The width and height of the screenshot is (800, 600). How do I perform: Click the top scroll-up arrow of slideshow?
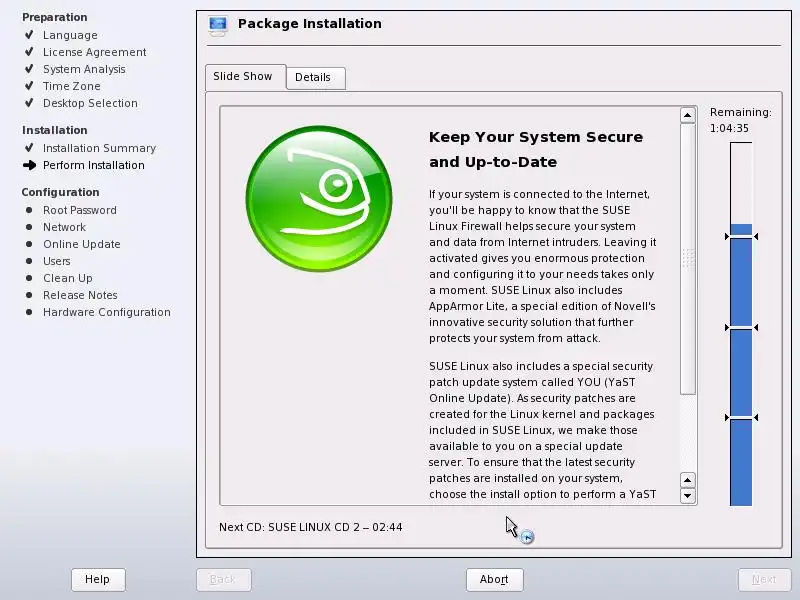(688, 115)
